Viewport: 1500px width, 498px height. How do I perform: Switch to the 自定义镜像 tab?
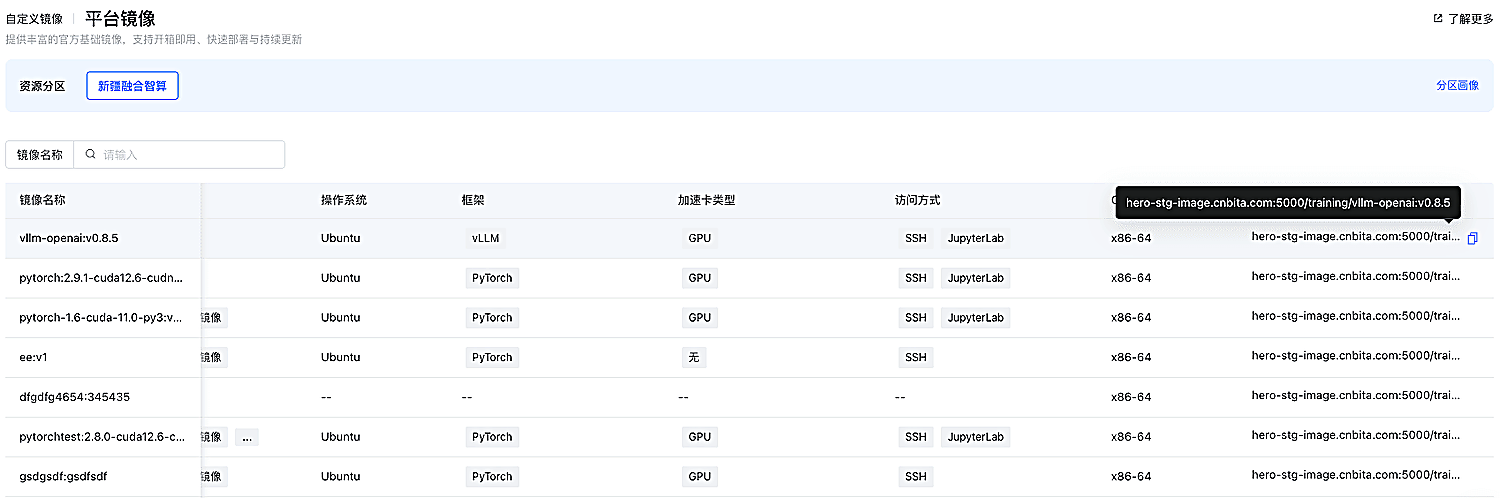[34, 19]
